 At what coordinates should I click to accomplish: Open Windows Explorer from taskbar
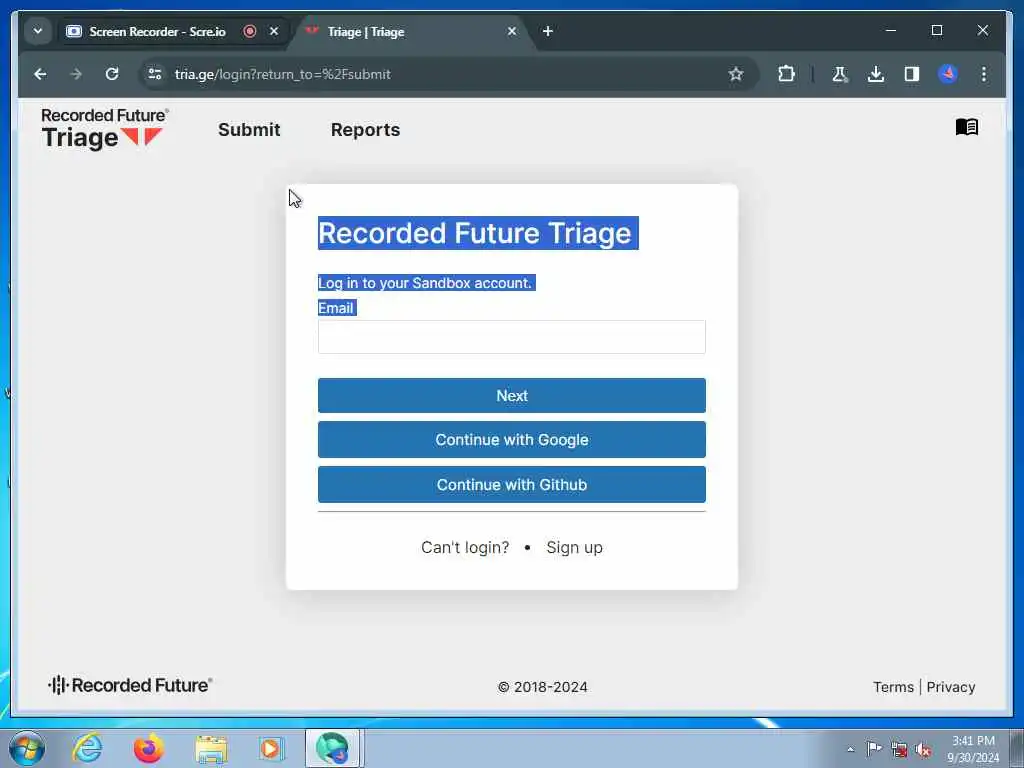point(210,749)
